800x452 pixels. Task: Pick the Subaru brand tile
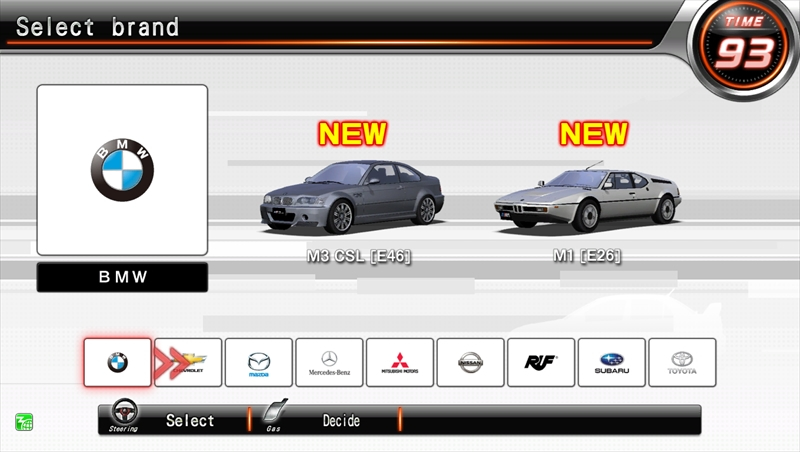[x=612, y=362]
